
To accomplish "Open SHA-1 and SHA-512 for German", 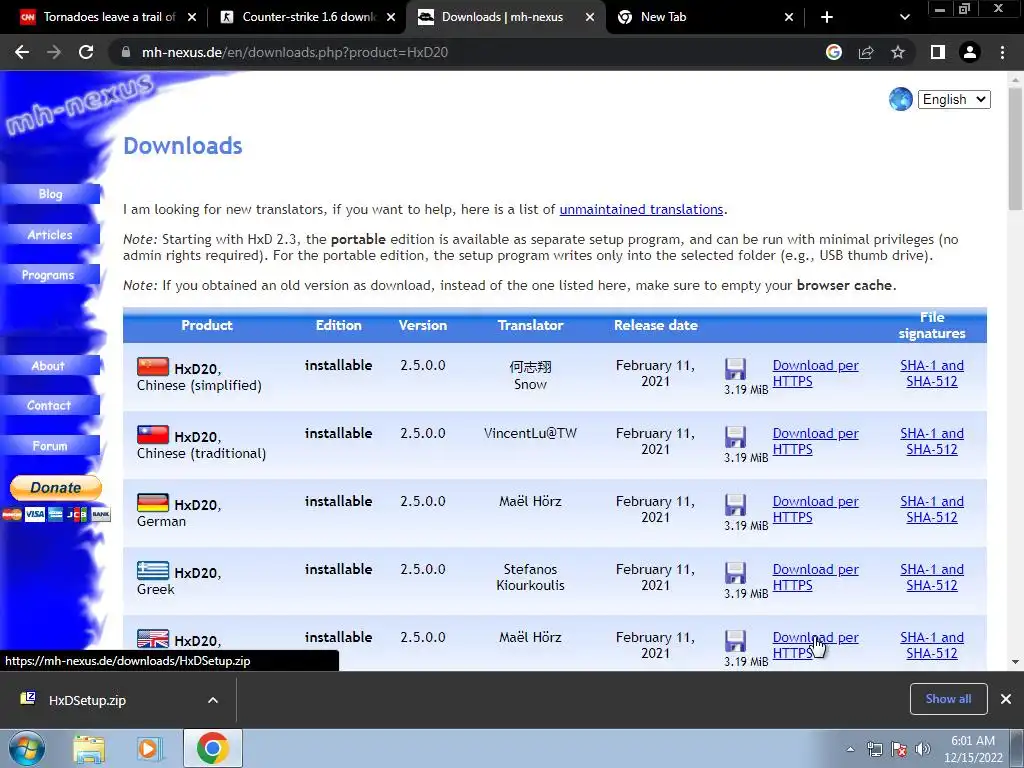I will point(932,509).
